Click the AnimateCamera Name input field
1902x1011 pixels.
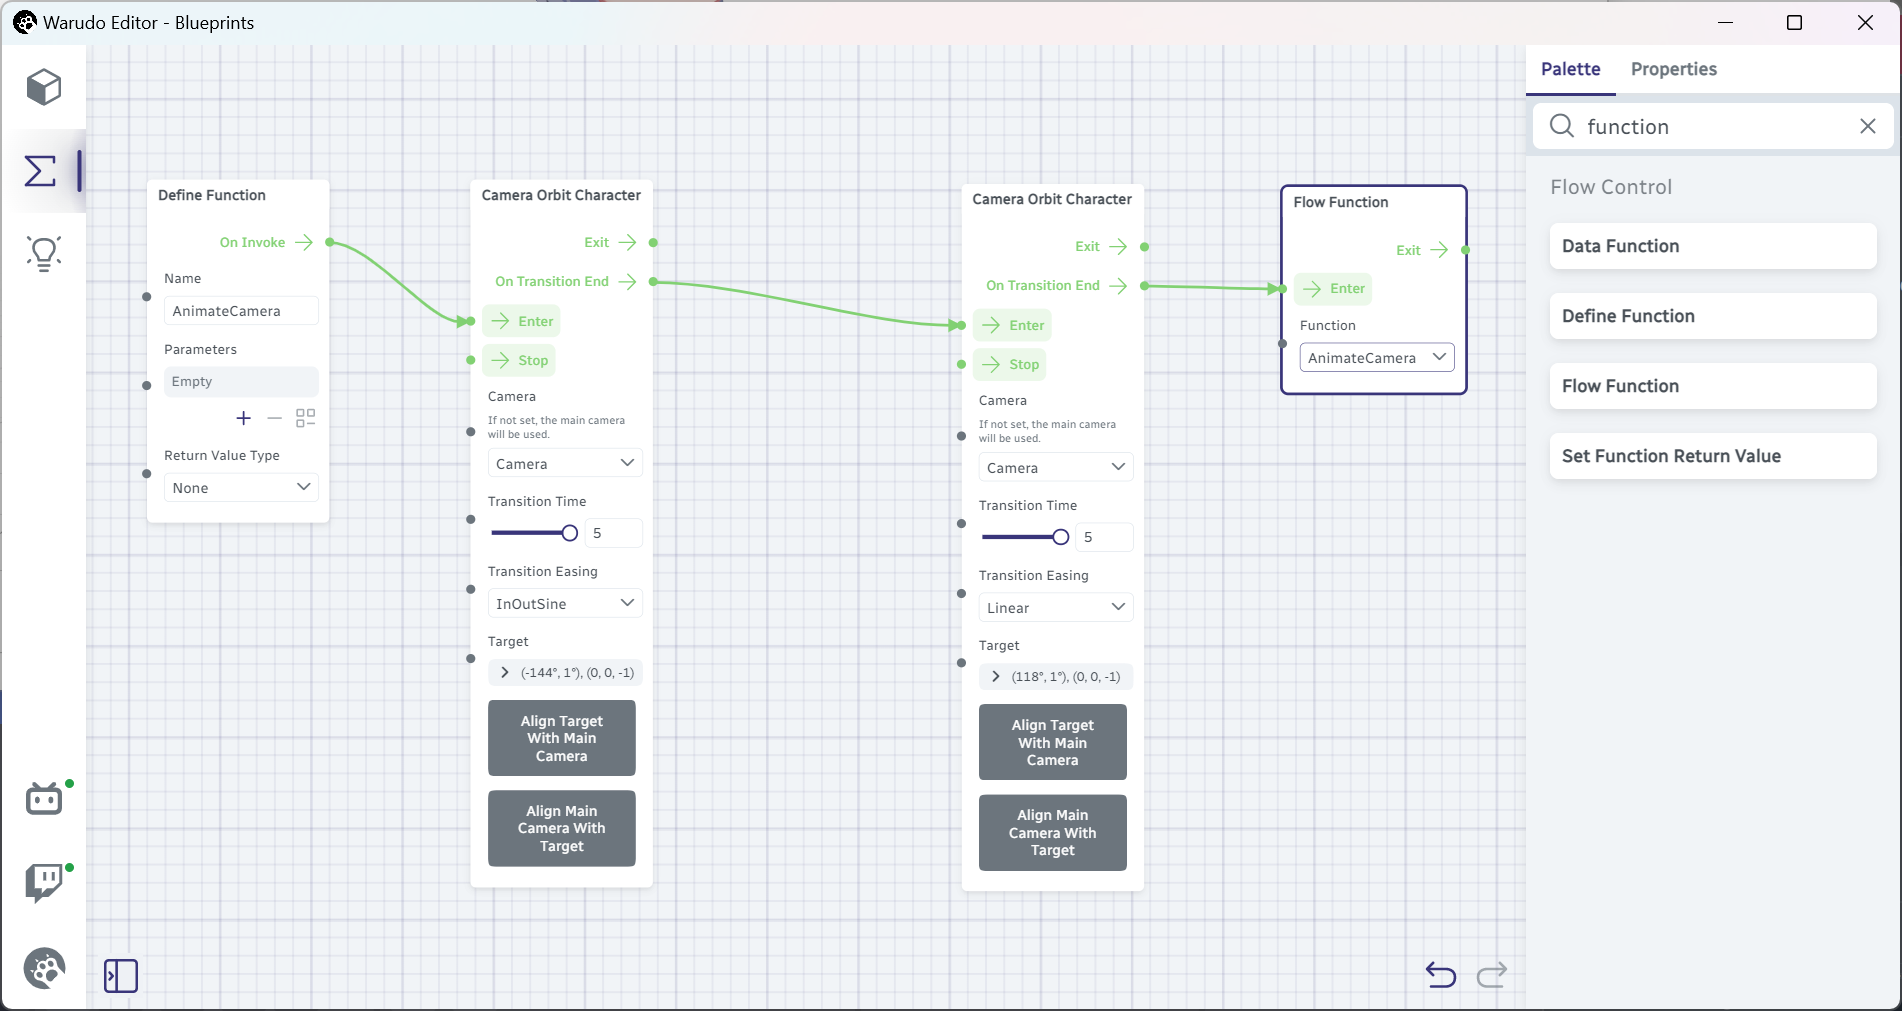pyautogui.click(x=241, y=311)
